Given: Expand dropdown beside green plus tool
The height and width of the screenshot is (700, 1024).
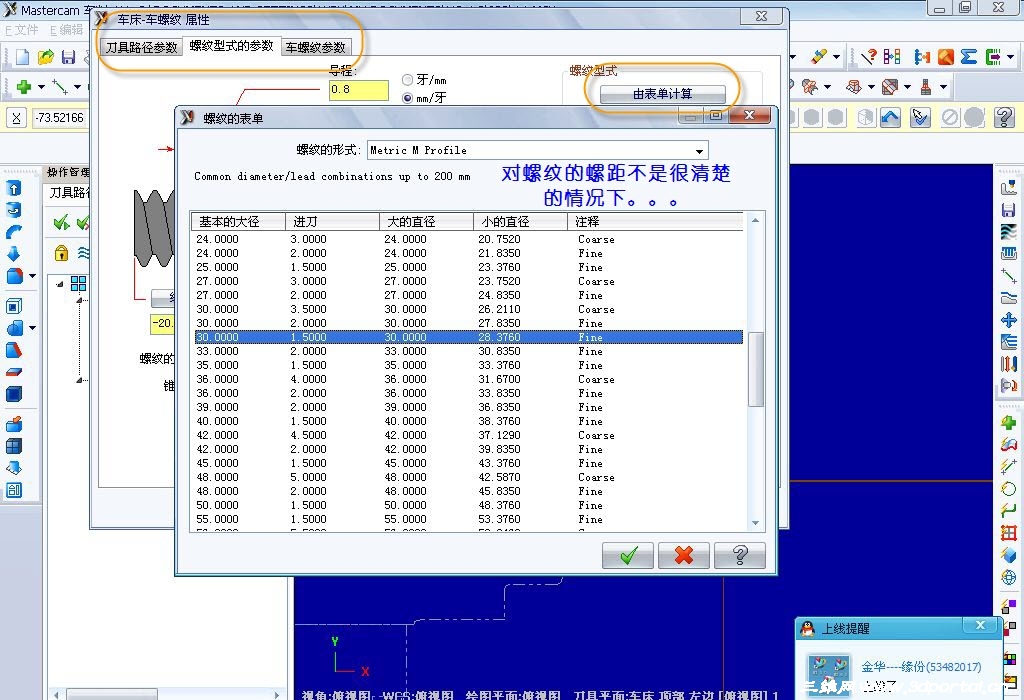Looking at the screenshot, I should point(41,86).
